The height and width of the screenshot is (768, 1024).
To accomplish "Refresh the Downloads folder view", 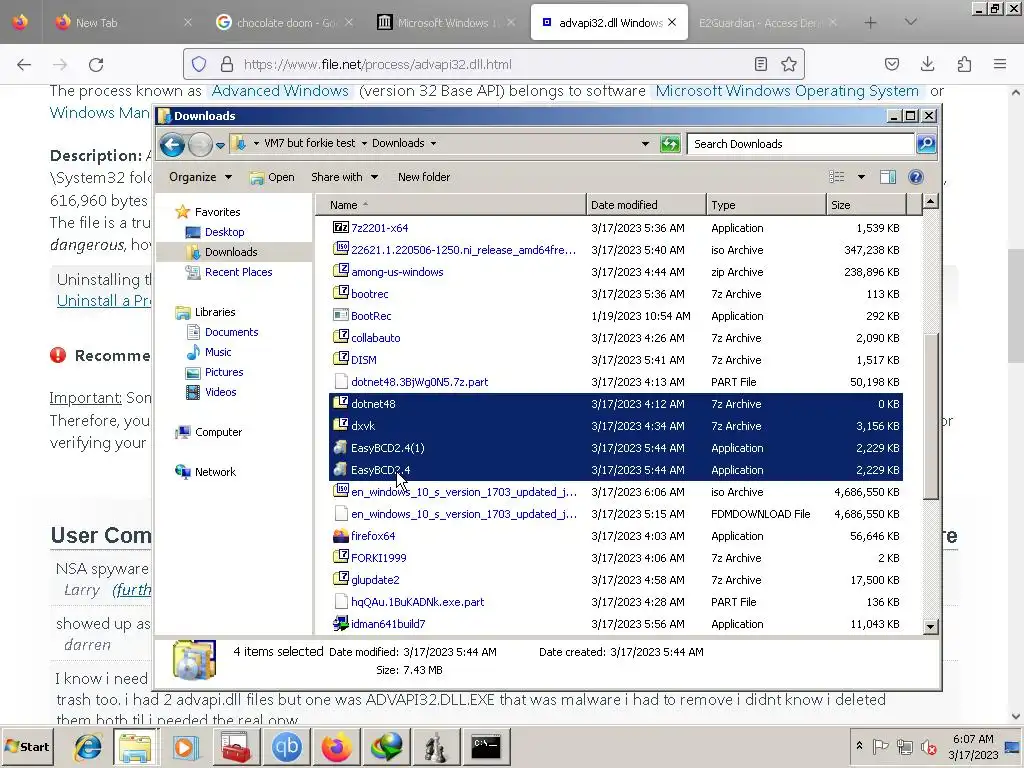I will (669, 144).
